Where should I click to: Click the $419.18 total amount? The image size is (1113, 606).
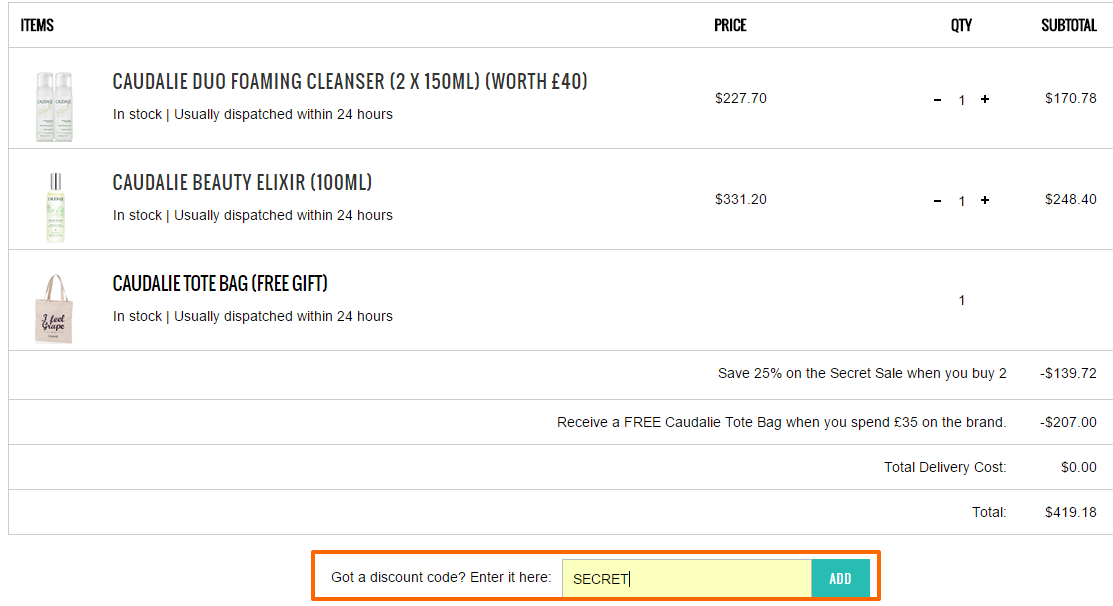[1070, 512]
